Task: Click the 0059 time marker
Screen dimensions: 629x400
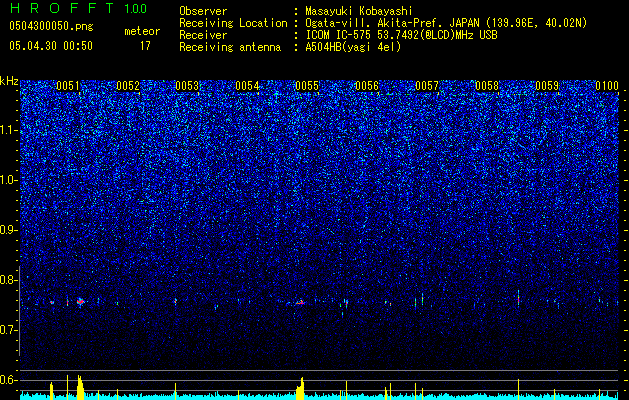Action: 547,86
